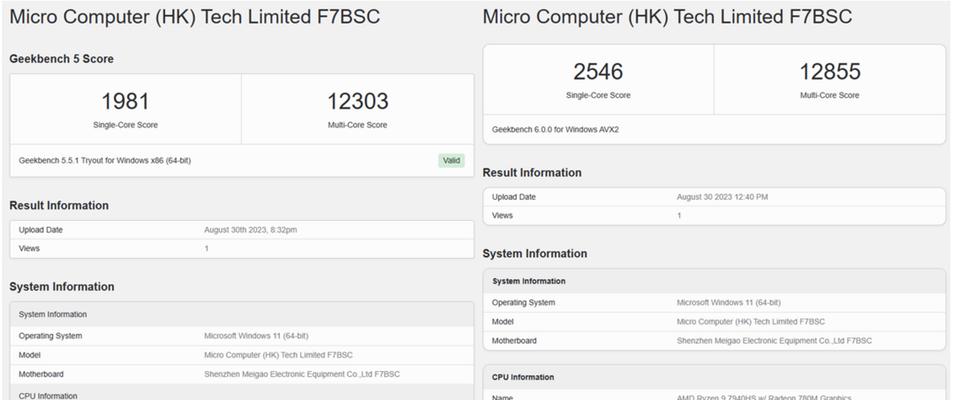The width and height of the screenshot is (954, 400).
Task: Select the Geekbench 5 Score heading
Action: (61, 59)
